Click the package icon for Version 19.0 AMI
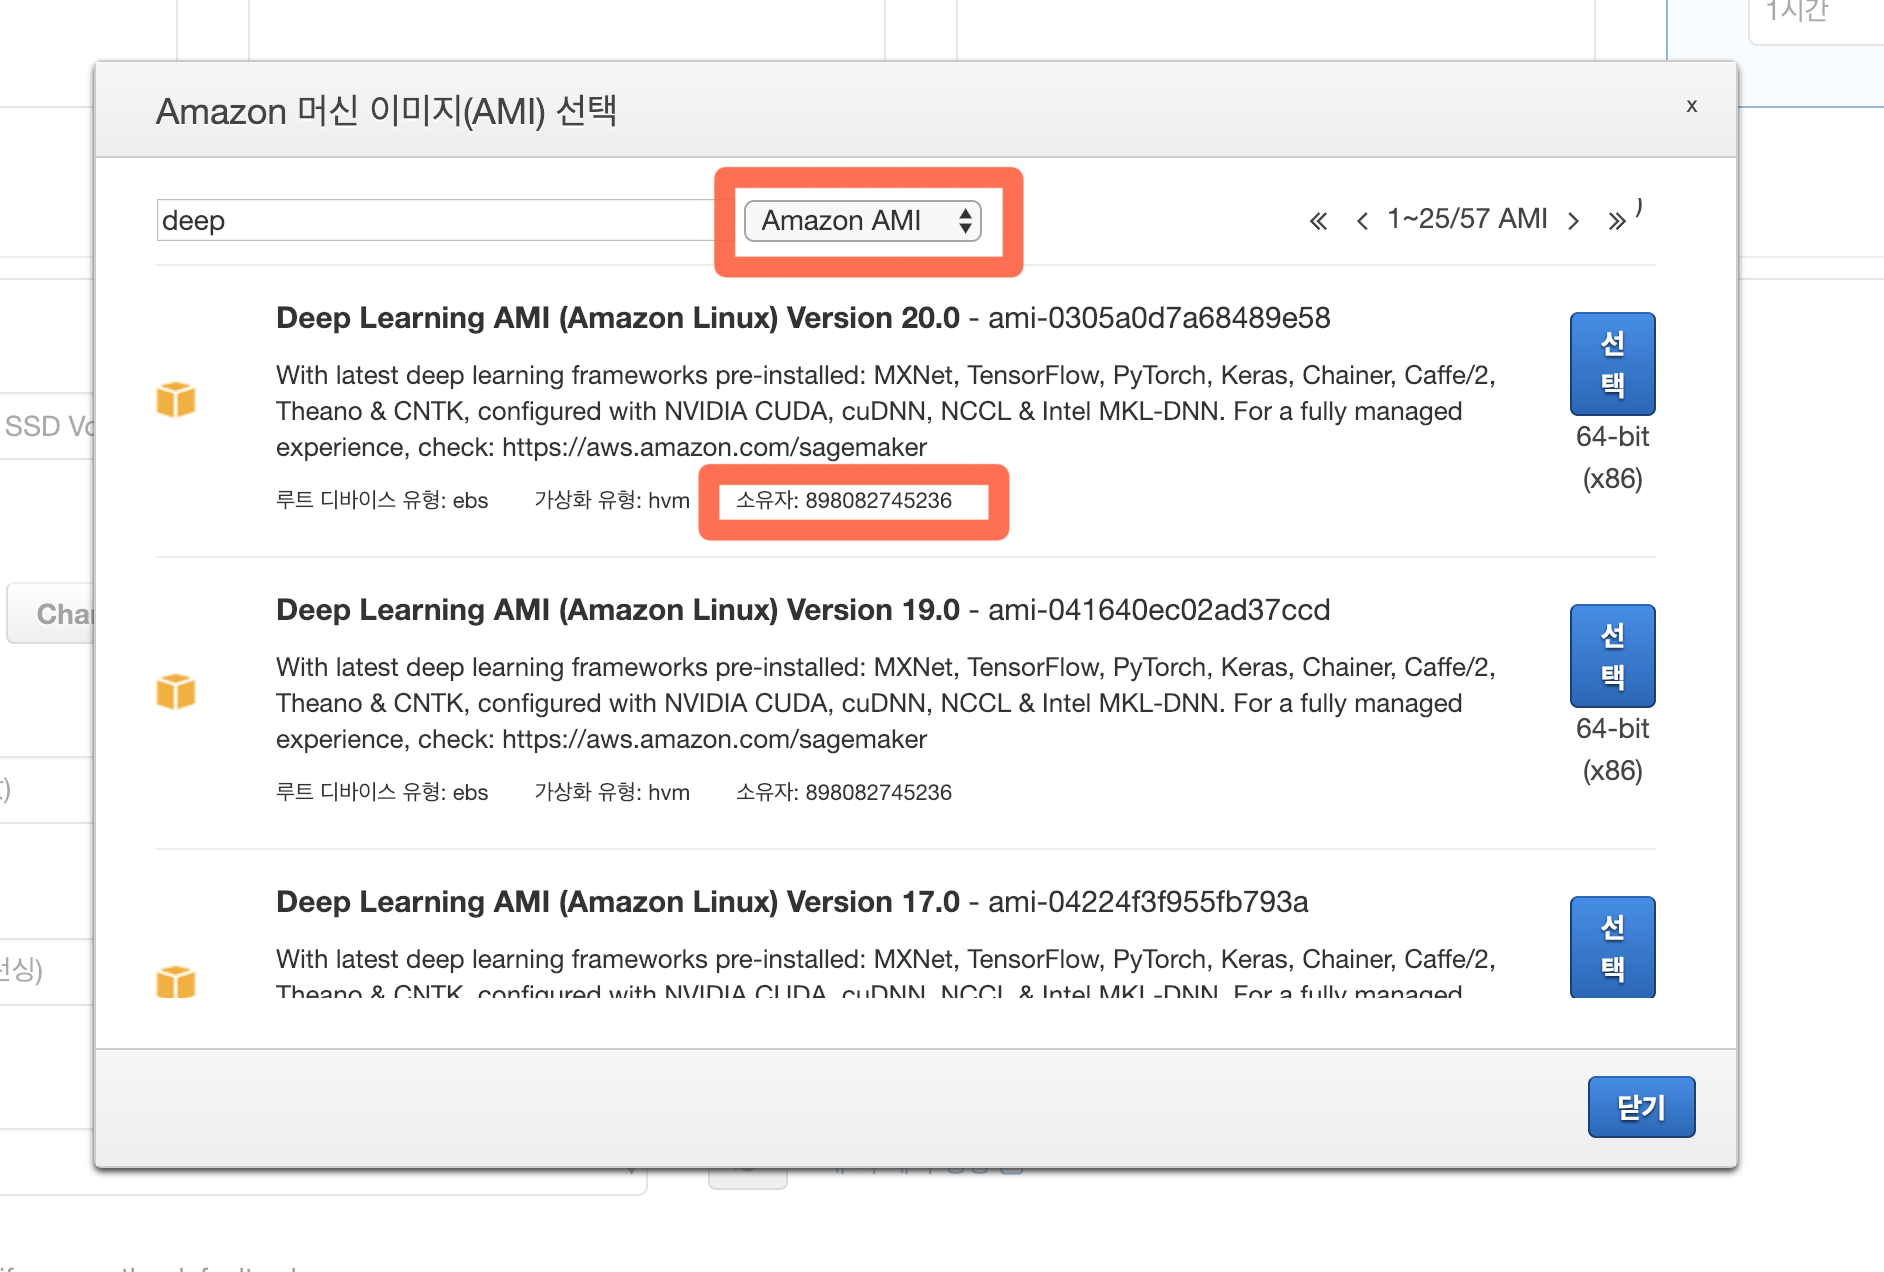Screen dimensions: 1884x1272 [x=176, y=691]
